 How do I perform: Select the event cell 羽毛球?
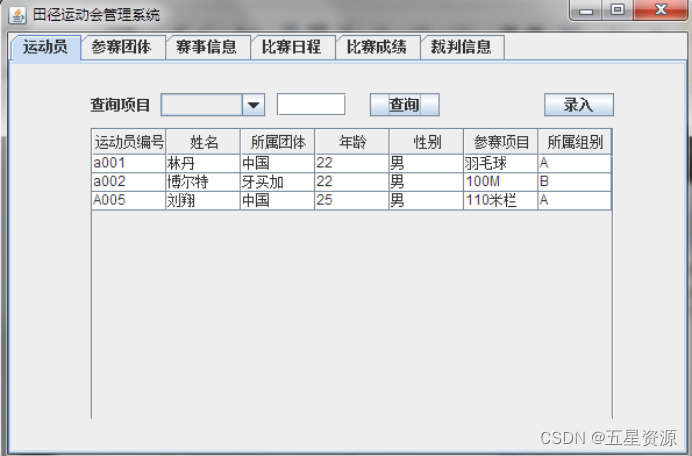(501, 163)
